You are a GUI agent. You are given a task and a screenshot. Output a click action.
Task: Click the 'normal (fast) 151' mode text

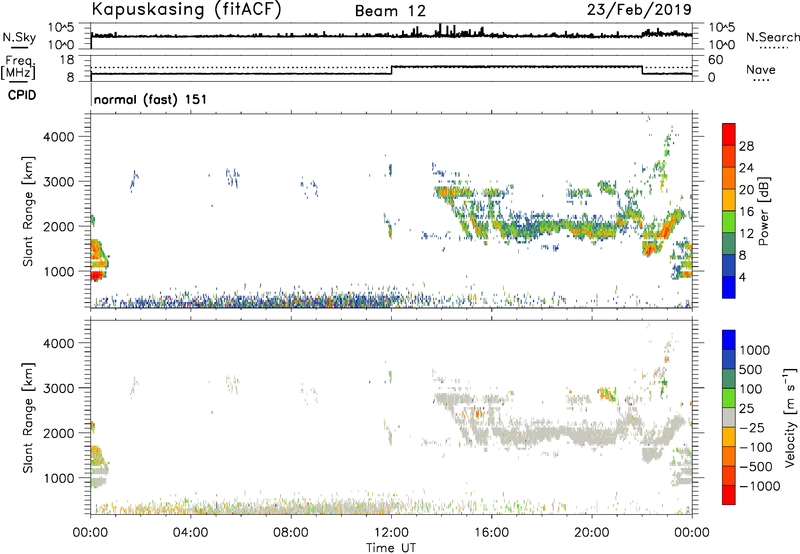(x=151, y=99)
